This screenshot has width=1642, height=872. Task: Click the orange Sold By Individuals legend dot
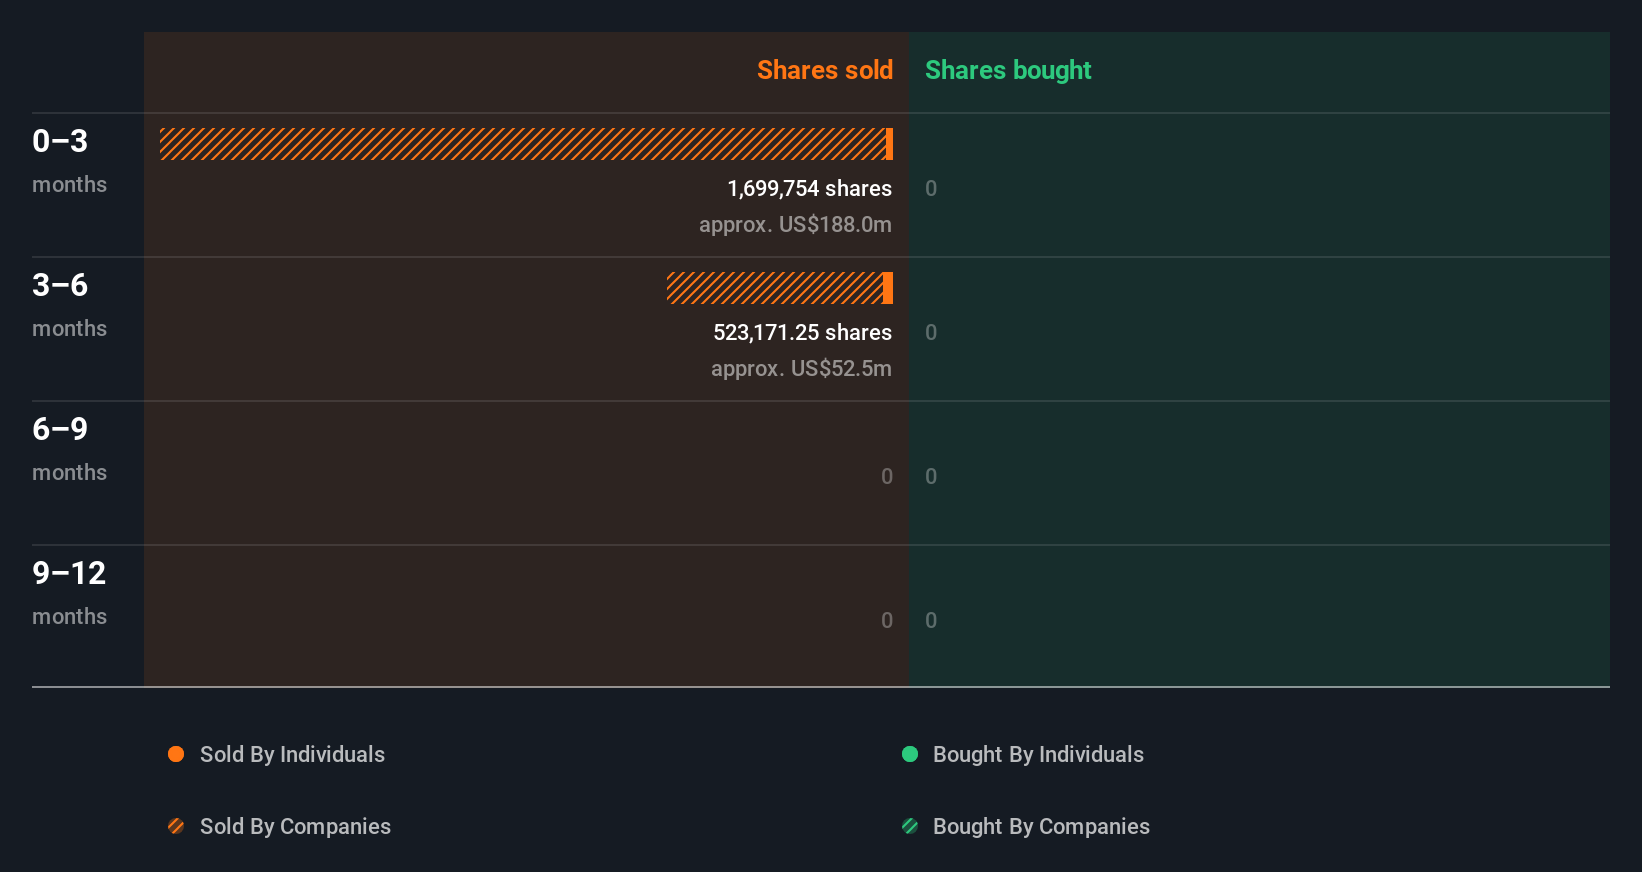[176, 754]
